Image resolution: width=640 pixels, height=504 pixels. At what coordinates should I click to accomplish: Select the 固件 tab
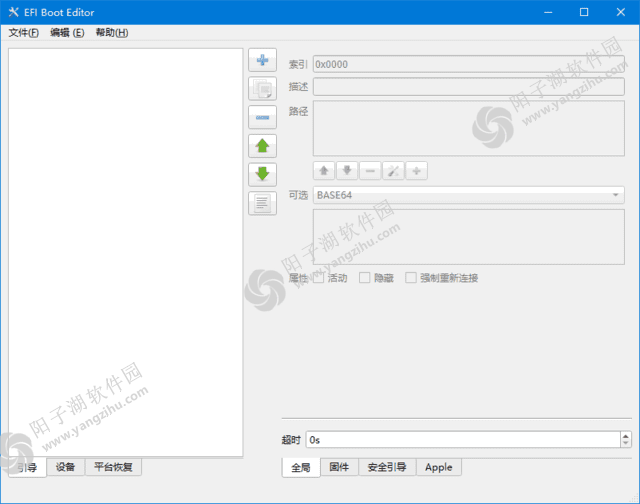(x=339, y=467)
